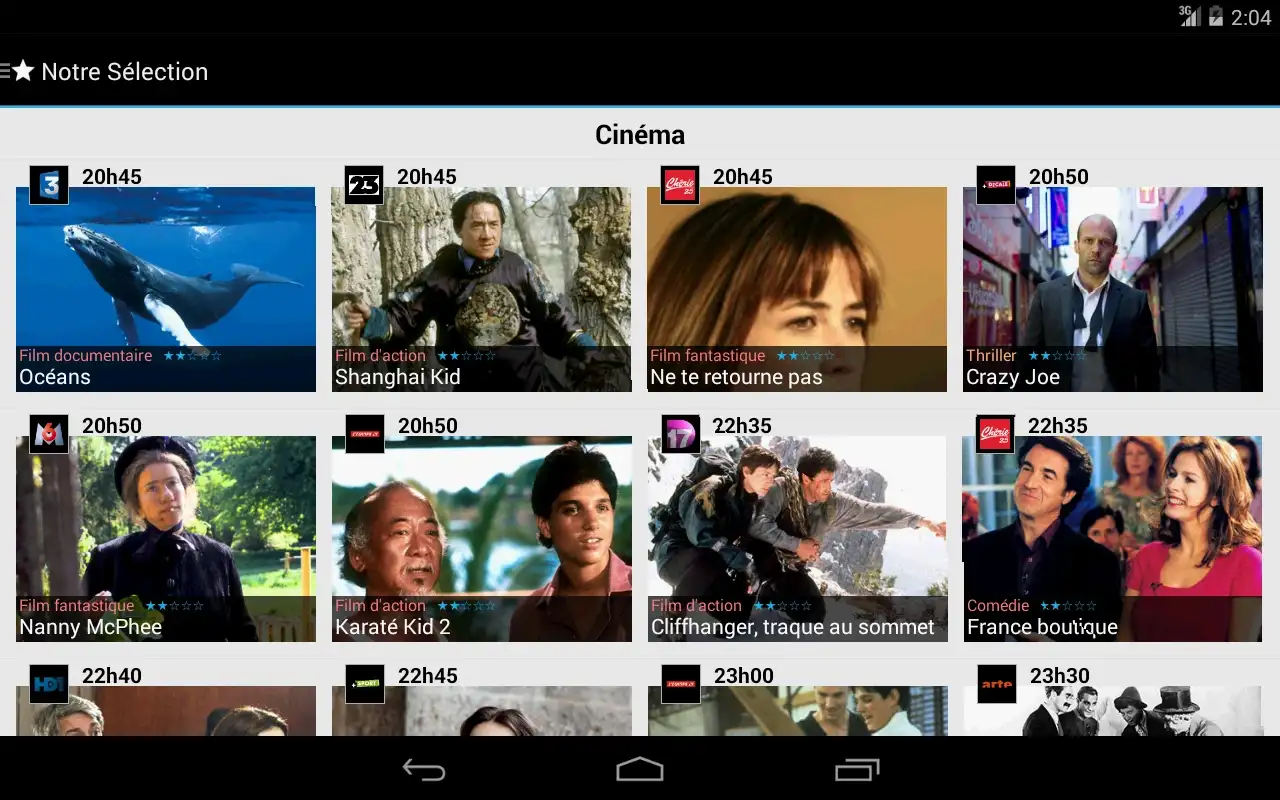Tap the channel 23 logo above Shanghai Kid
The height and width of the screenshot is (800, 1280).
364,185
